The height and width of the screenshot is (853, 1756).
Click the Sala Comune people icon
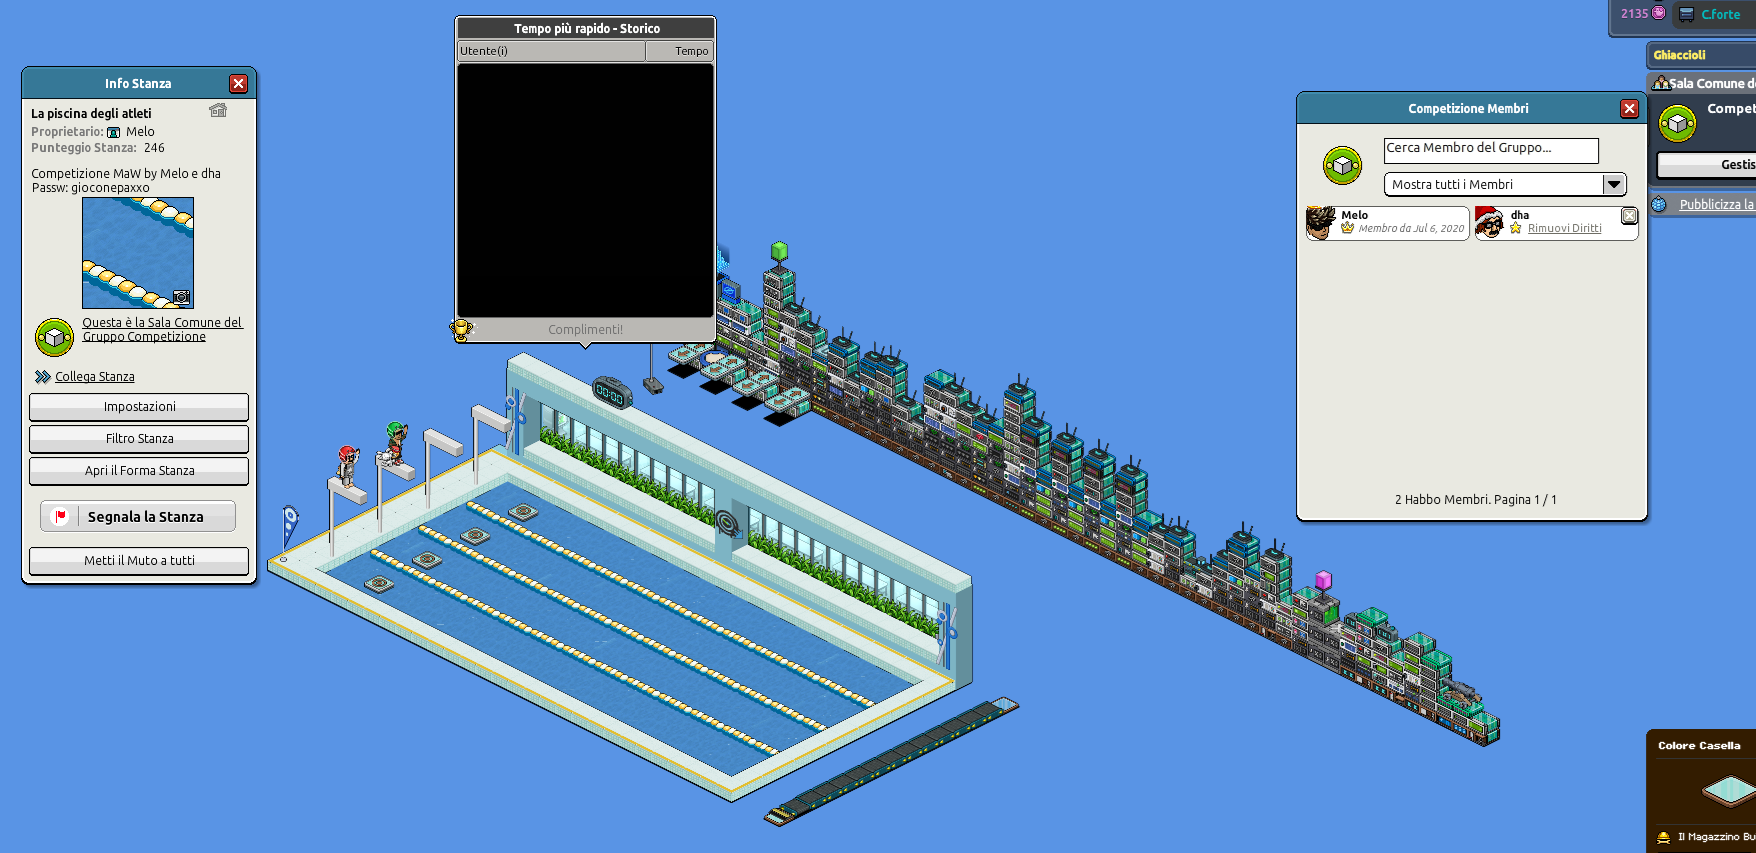pyautogui.click(x=1661, y=83)
